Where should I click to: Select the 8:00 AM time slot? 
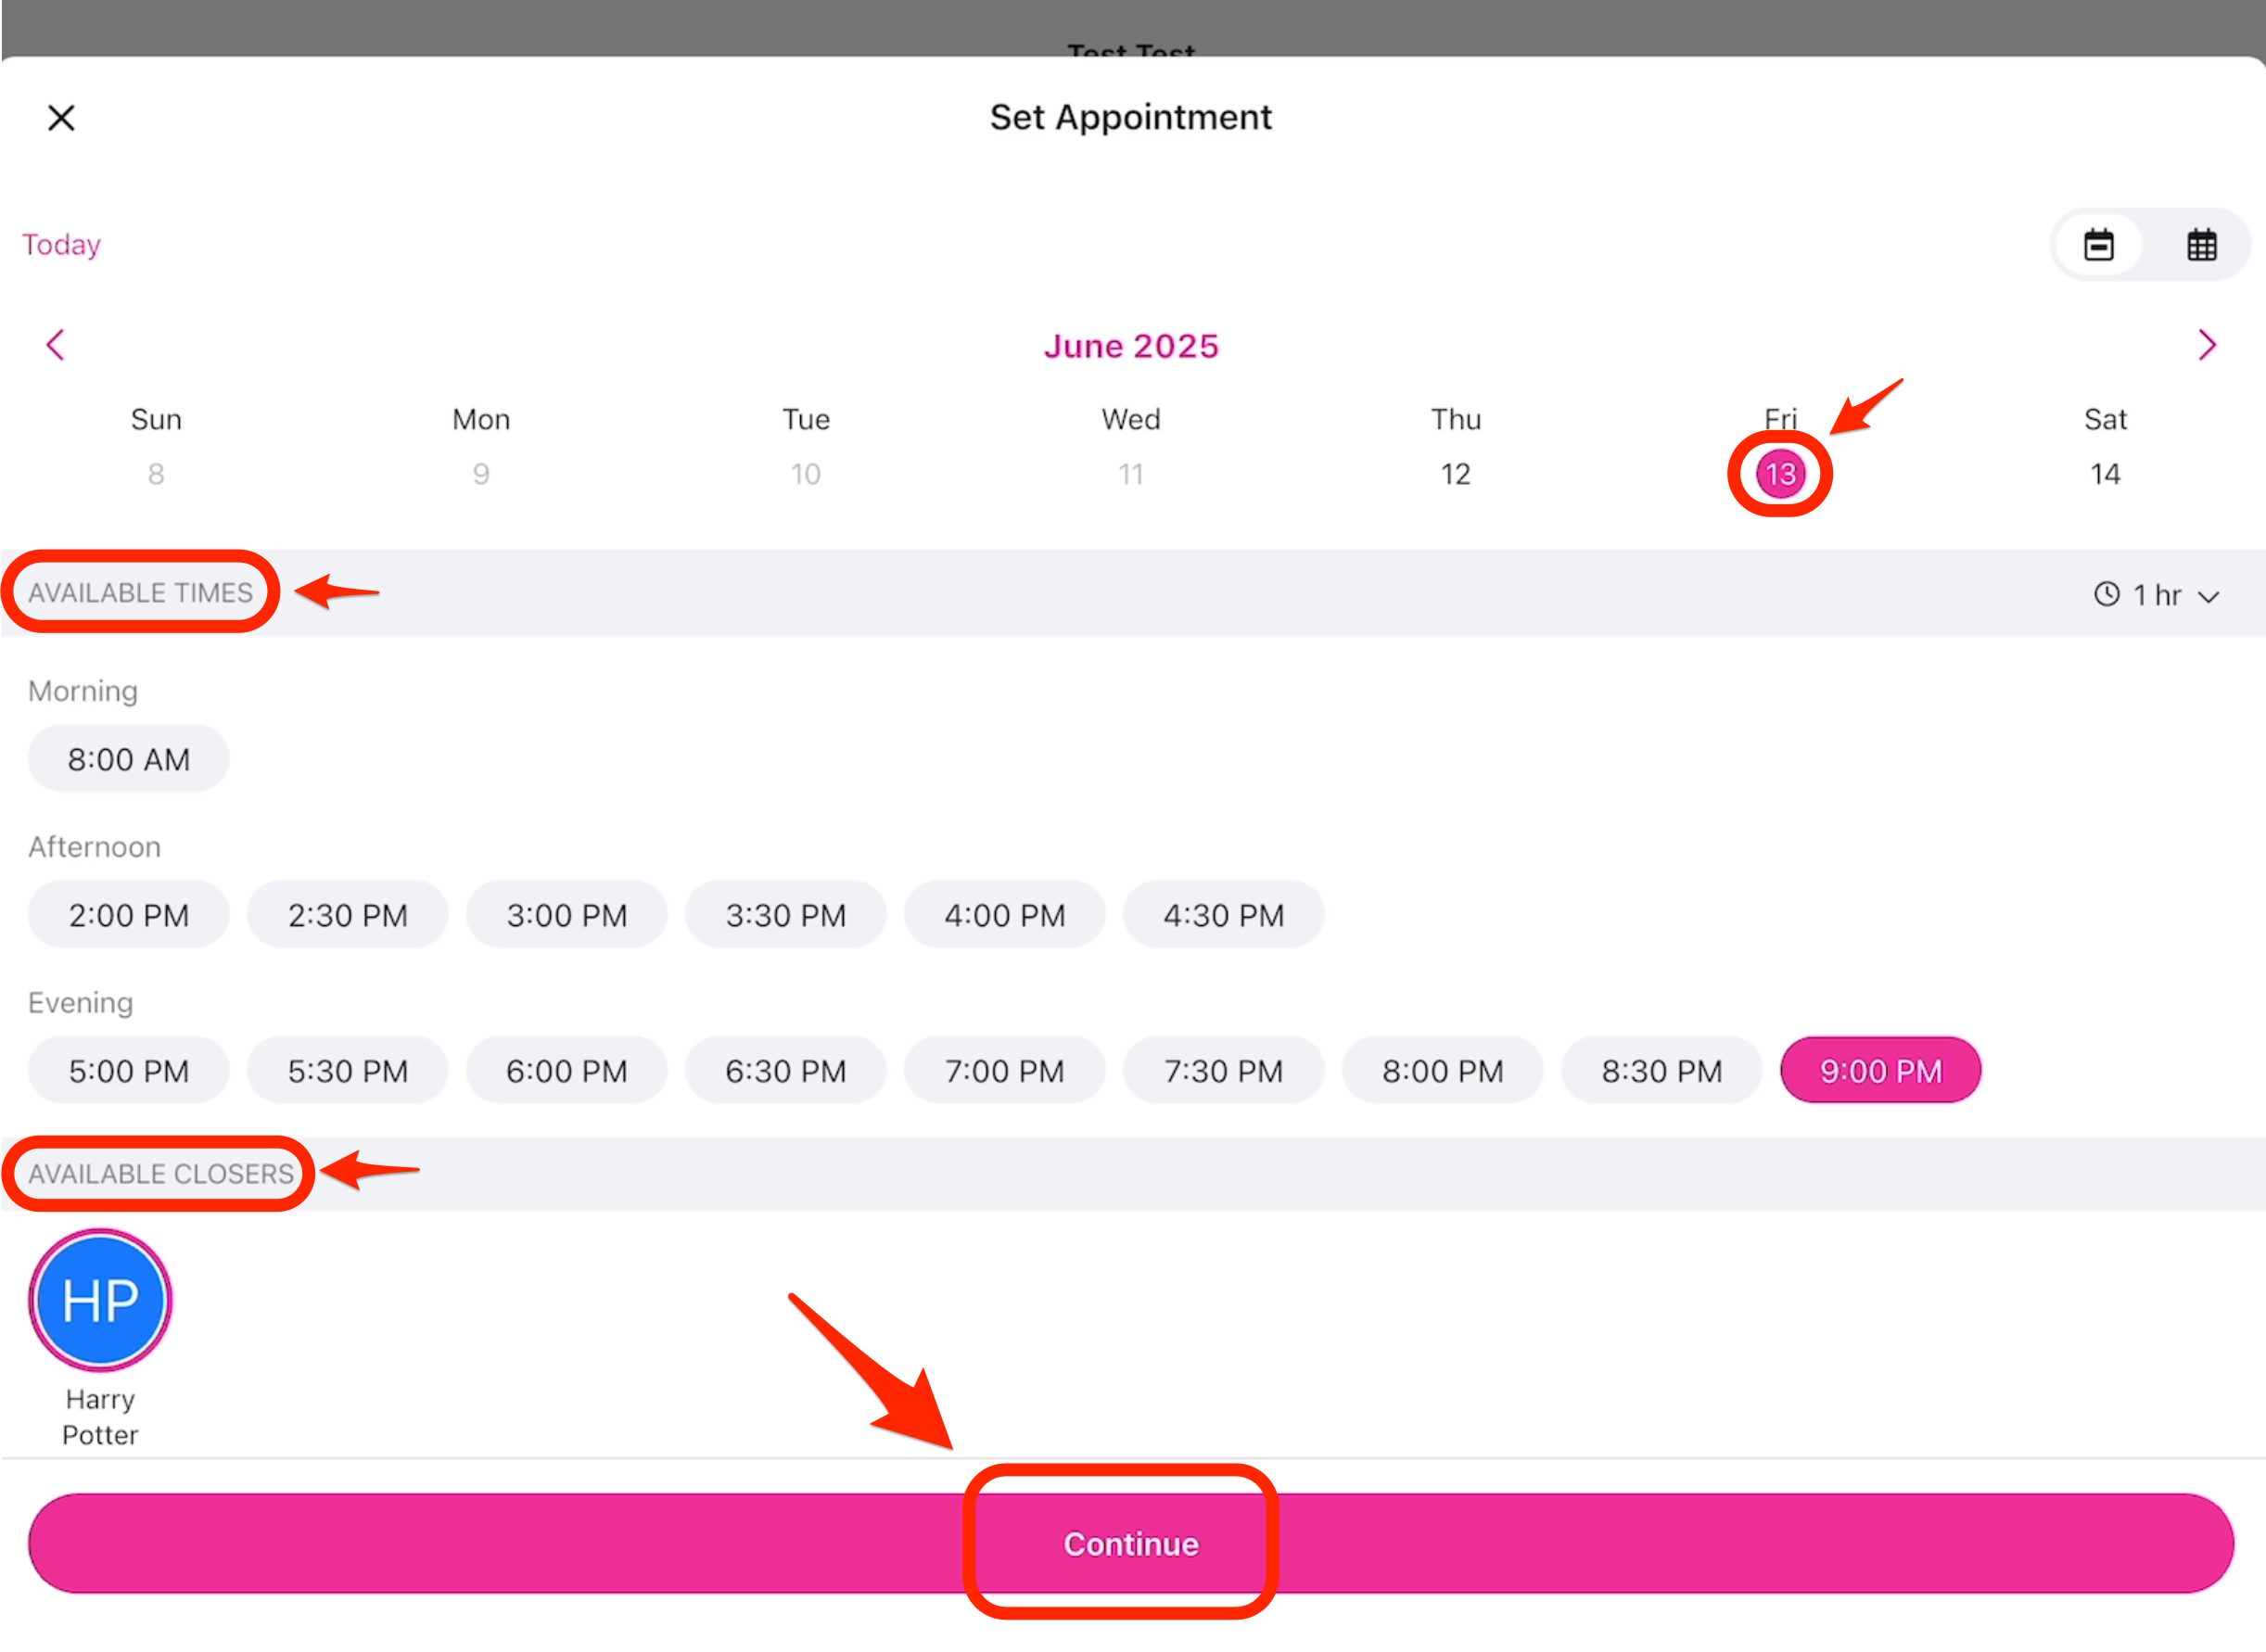129,759
